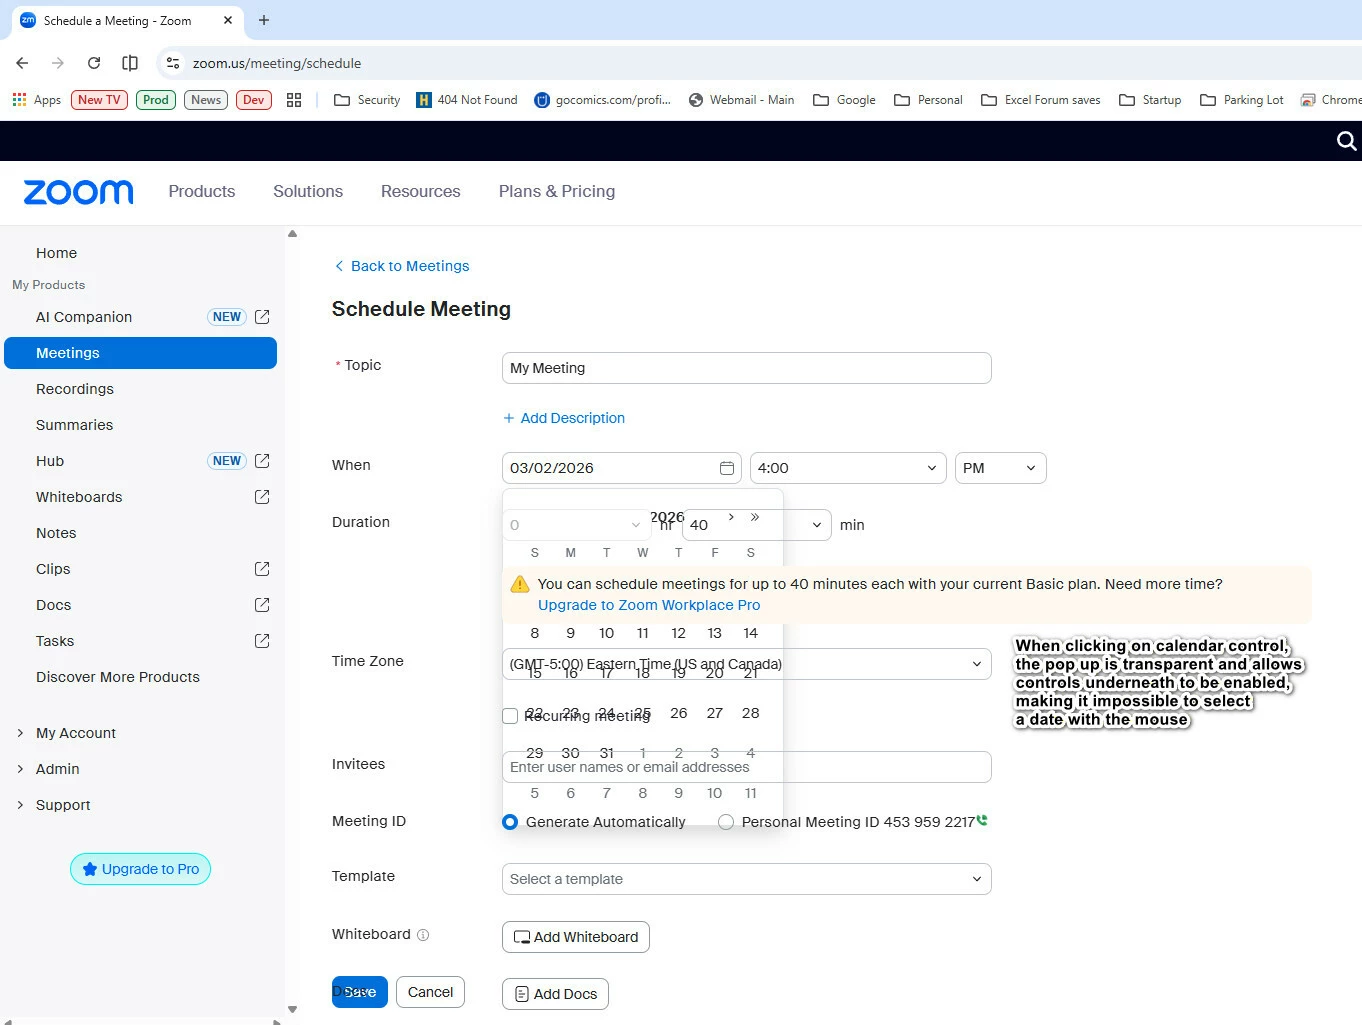Click the blue Save button
Screen dimensions: 1362x1025
click(x=360, y=992)
